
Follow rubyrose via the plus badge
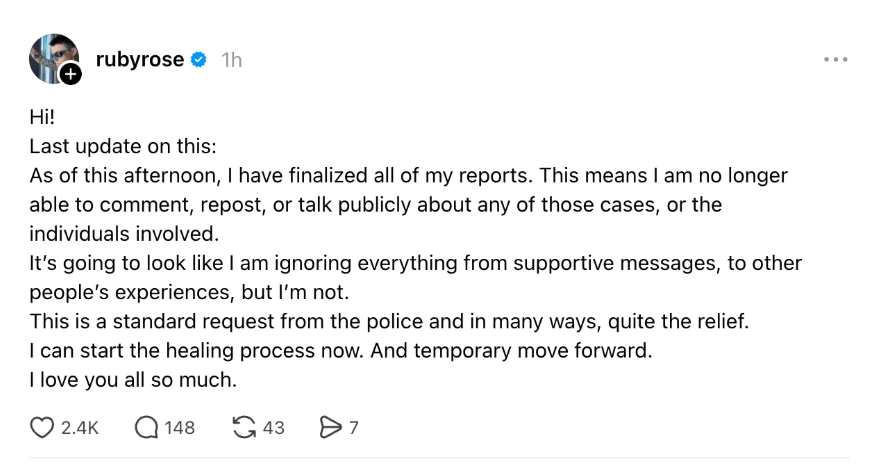[x=71, y=75]
